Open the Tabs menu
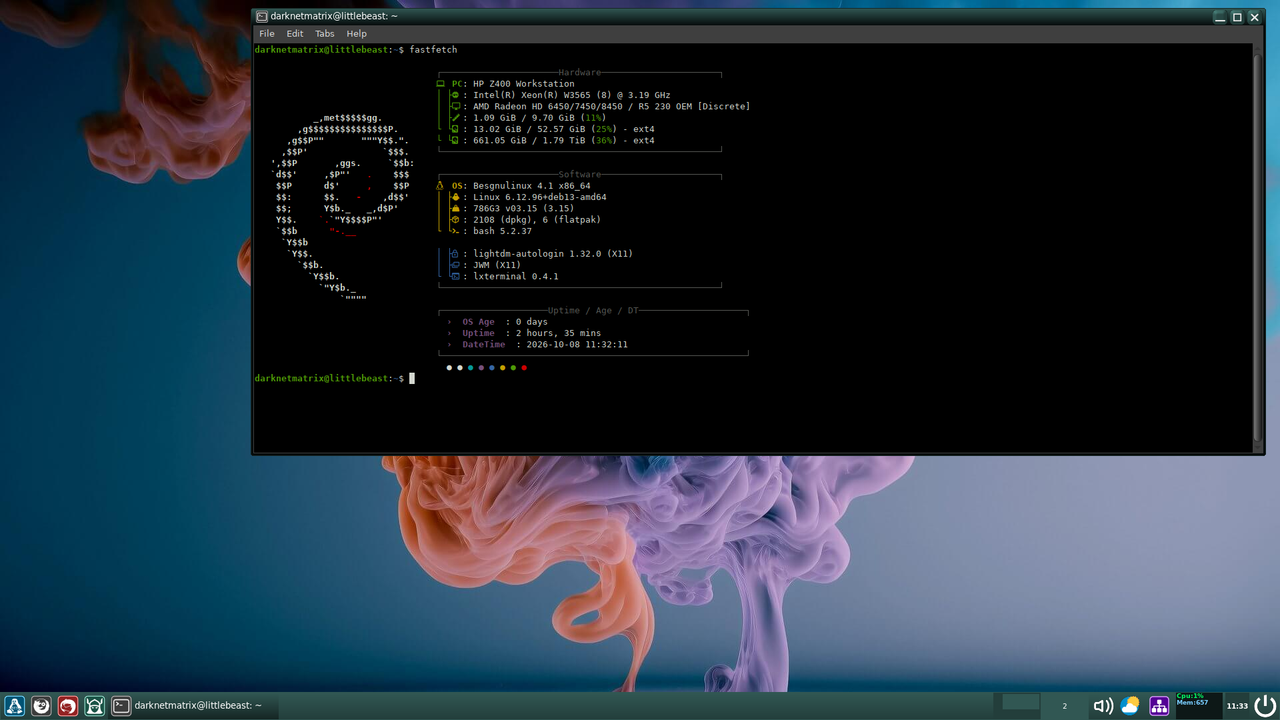This screenshot has width=1280, height=720. (325, 33)
